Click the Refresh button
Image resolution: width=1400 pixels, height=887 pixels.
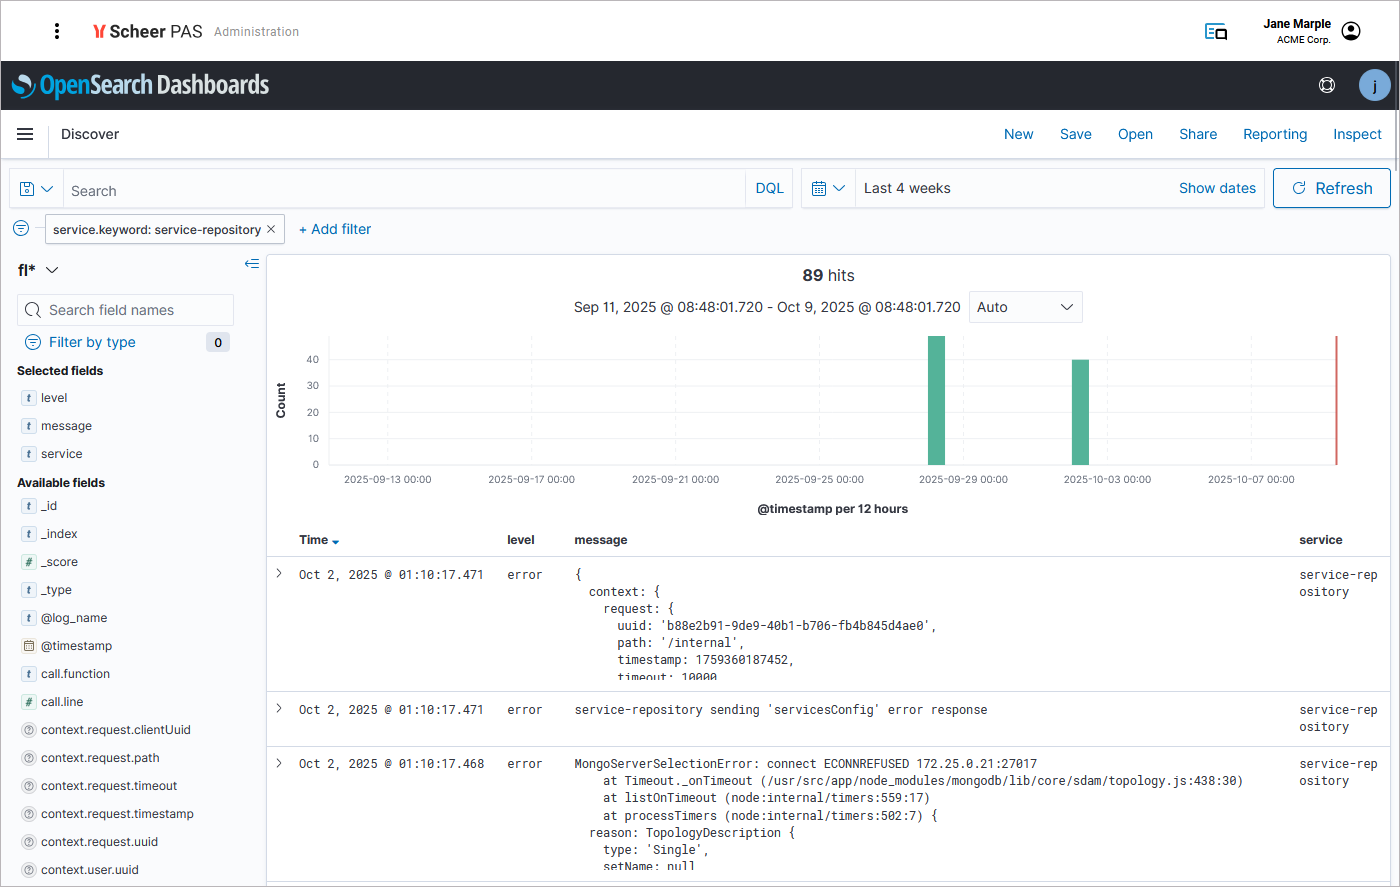(x=1331, y=188)
